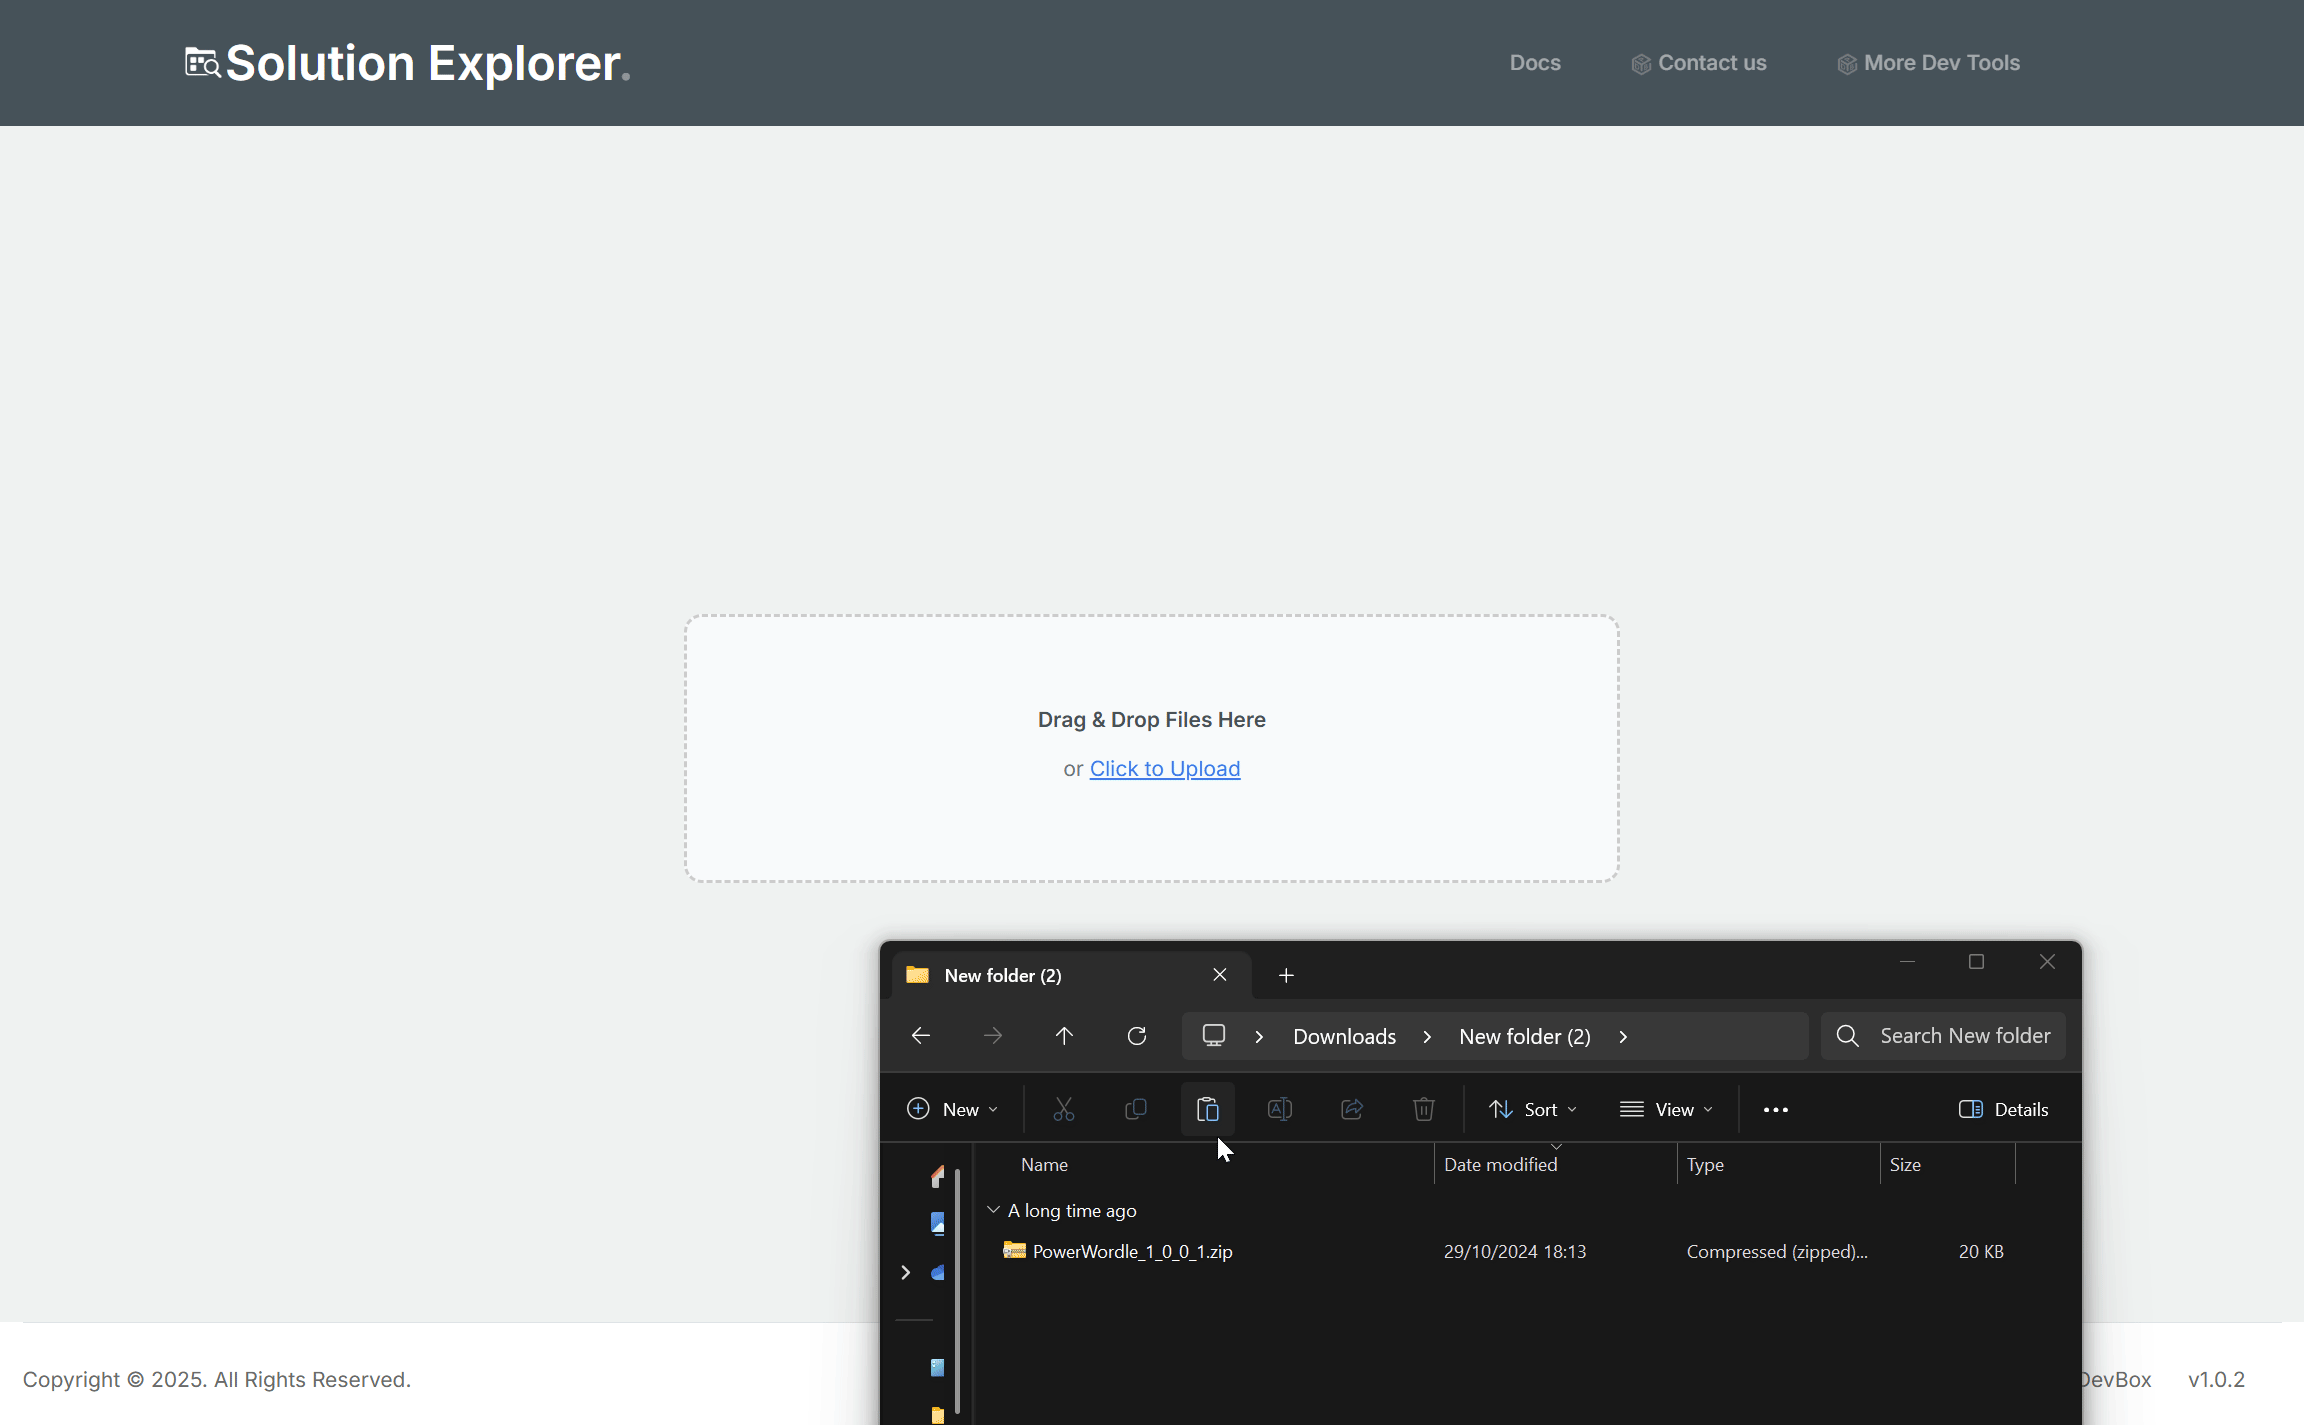Click the Paste icon in the toolbar
The image size is (2304, 1425).
pyautogui.click(x=1207, y=1109)
